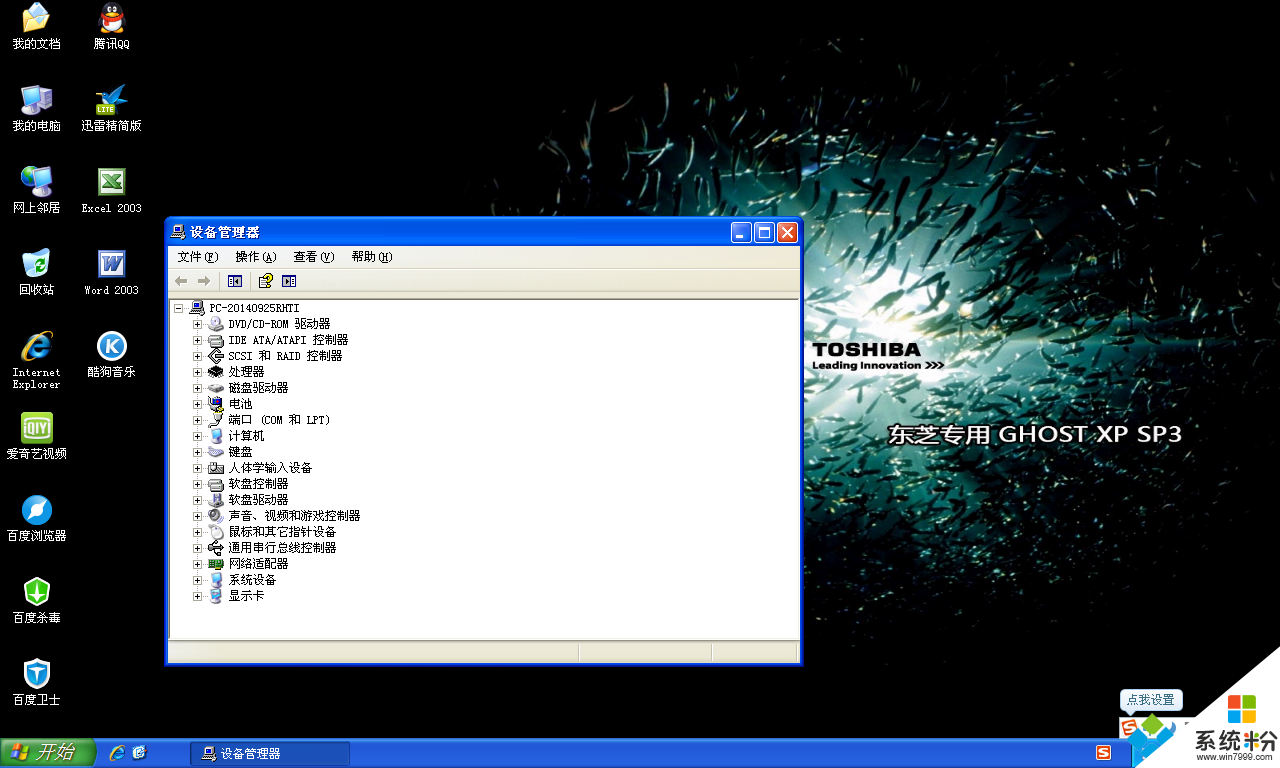Select 腾讯QQ desktop icon

(x=112, y=27)
